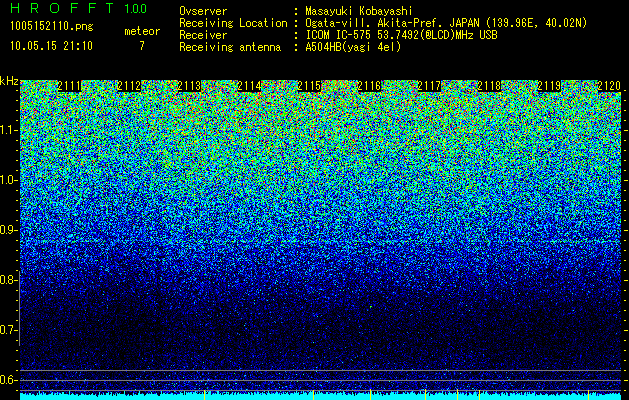Click the version number 1.0.0
Image resolution: width=629 pixels, height=400 pixels.
(136, 8)
